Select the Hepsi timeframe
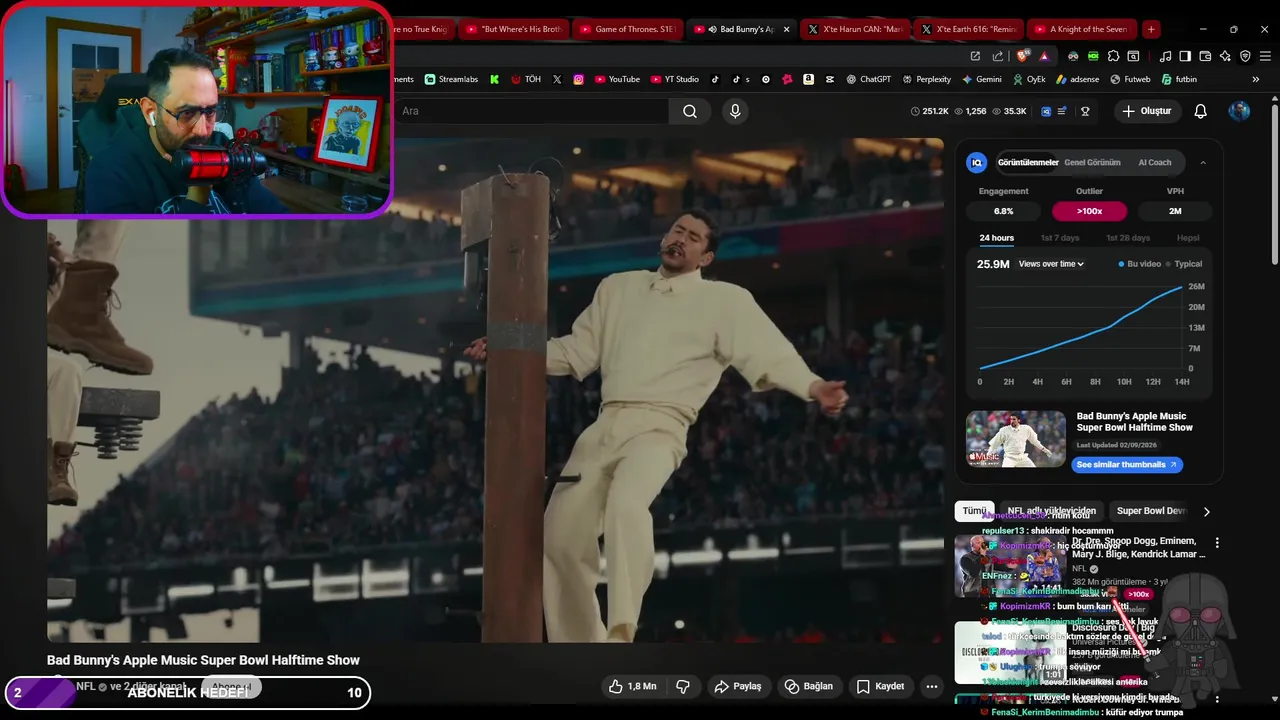 pos(1188,238)
